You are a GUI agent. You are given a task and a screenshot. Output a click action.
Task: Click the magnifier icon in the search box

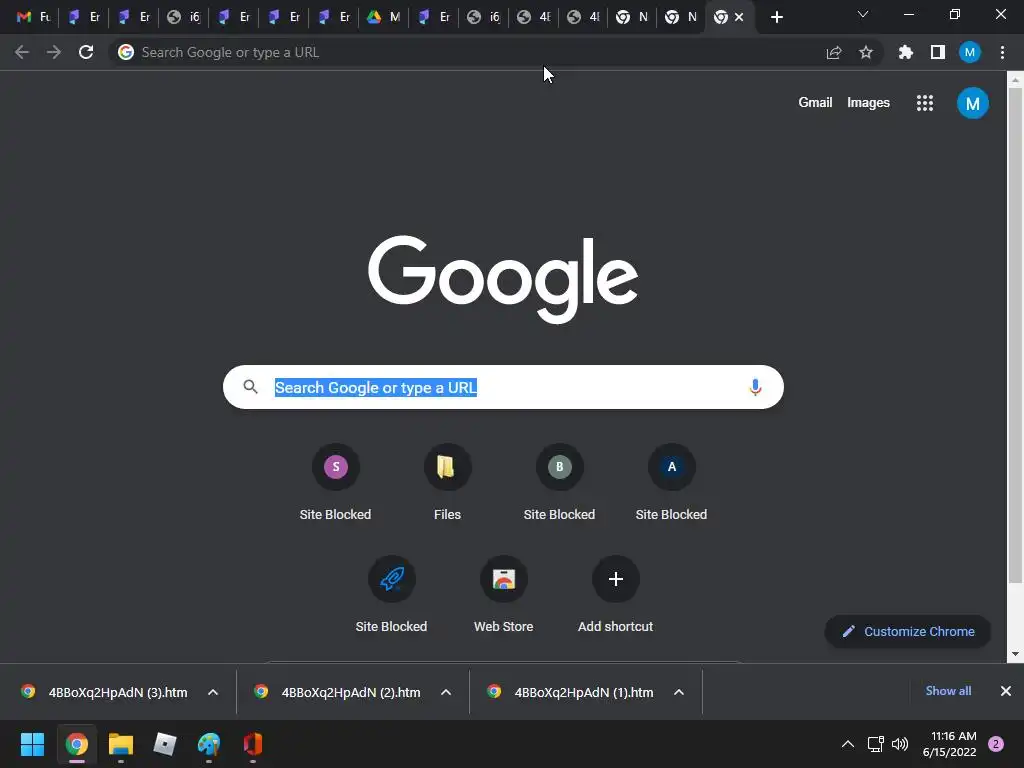click(x=250, y=387)
